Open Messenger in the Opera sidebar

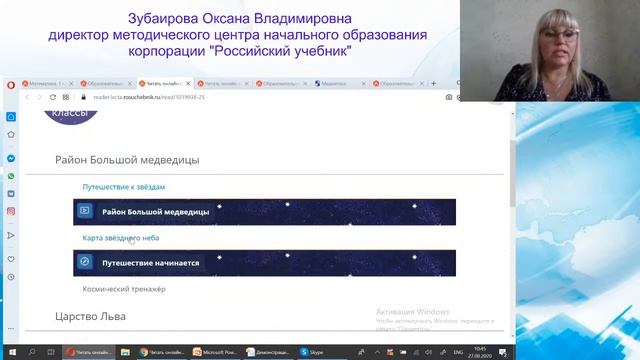11,158
